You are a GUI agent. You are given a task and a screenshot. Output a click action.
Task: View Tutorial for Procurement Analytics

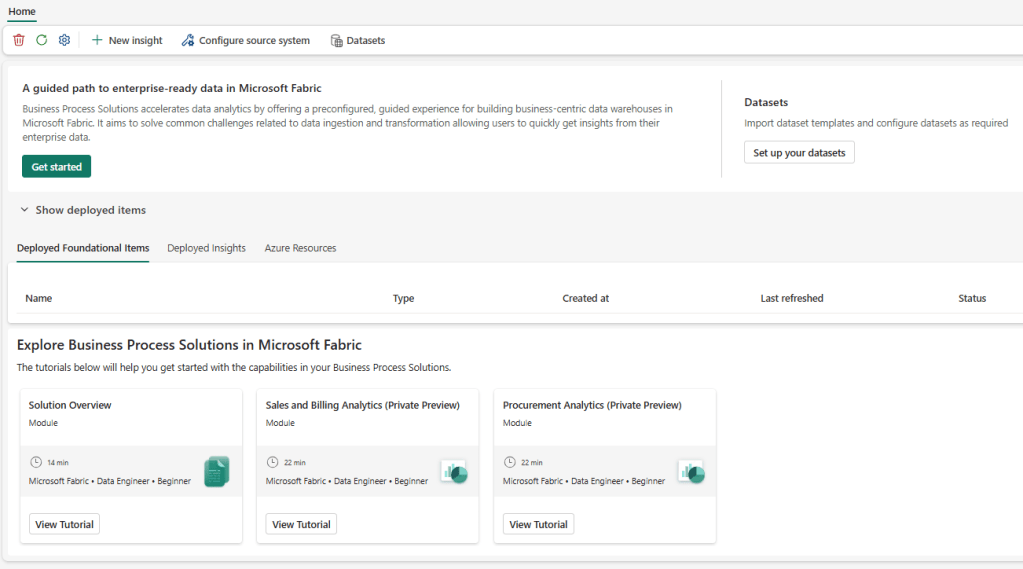(x=538, y=525)
